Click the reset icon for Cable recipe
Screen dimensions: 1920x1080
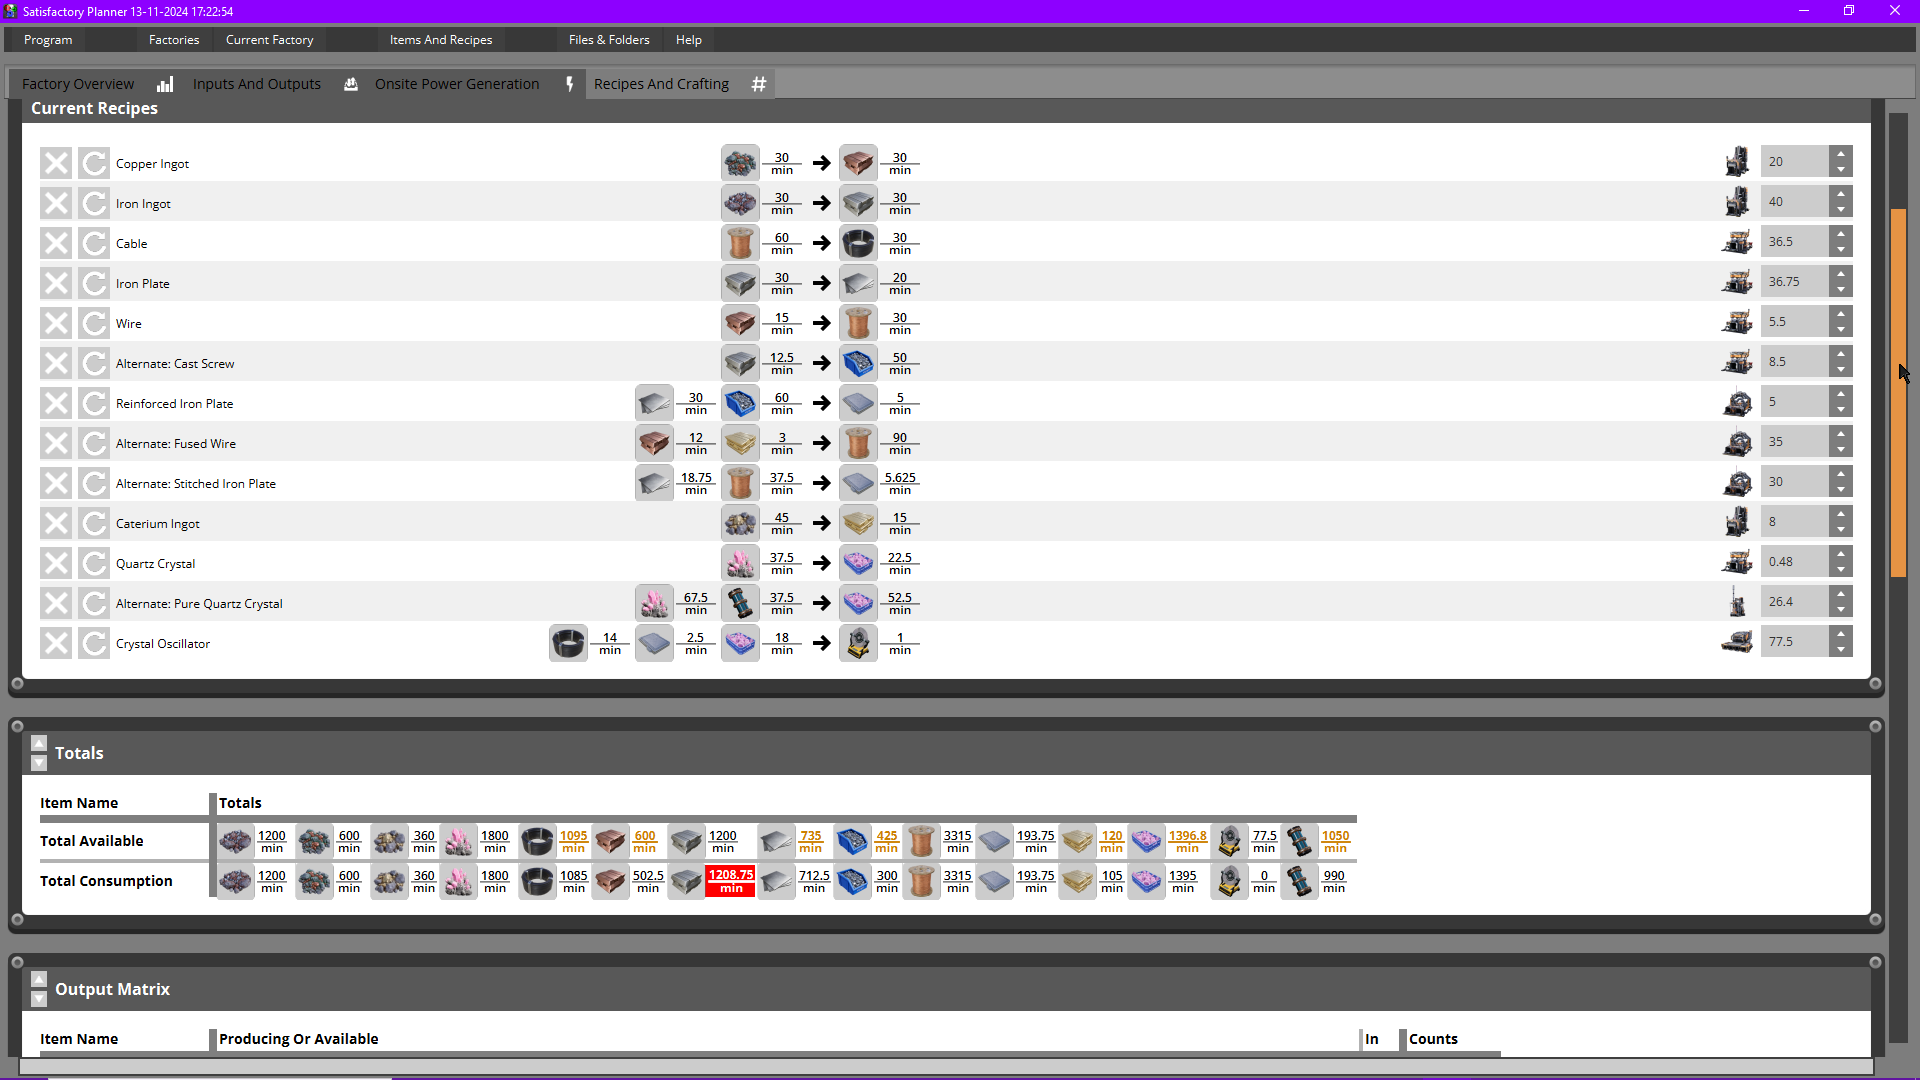pyautogui.click(x=94, y=243)
